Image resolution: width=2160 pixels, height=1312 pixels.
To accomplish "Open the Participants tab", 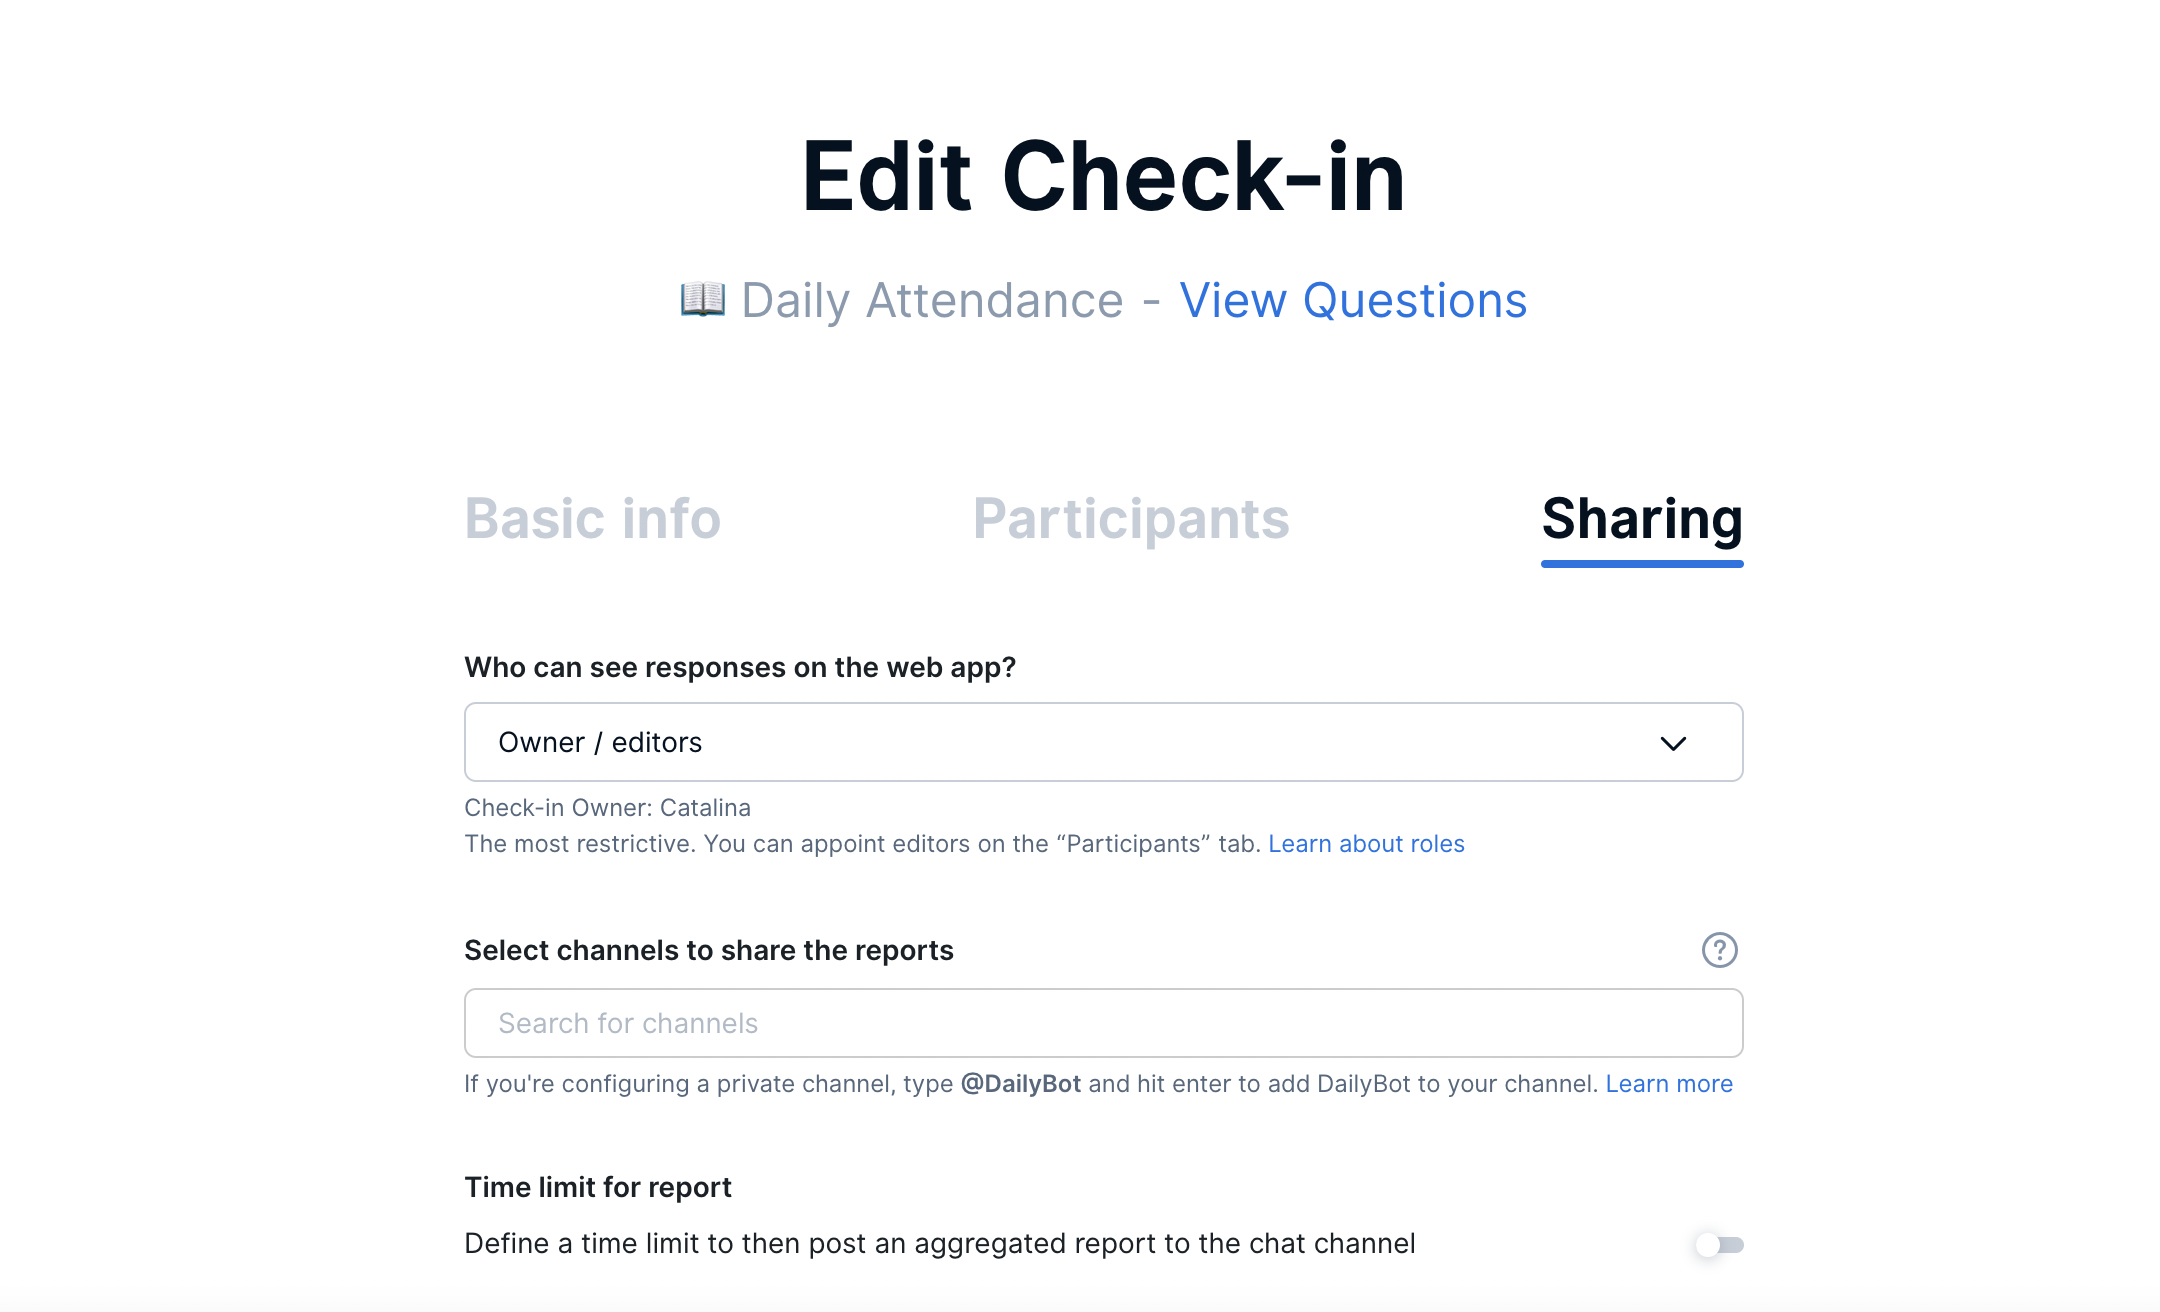I will tap(1131, 519).
